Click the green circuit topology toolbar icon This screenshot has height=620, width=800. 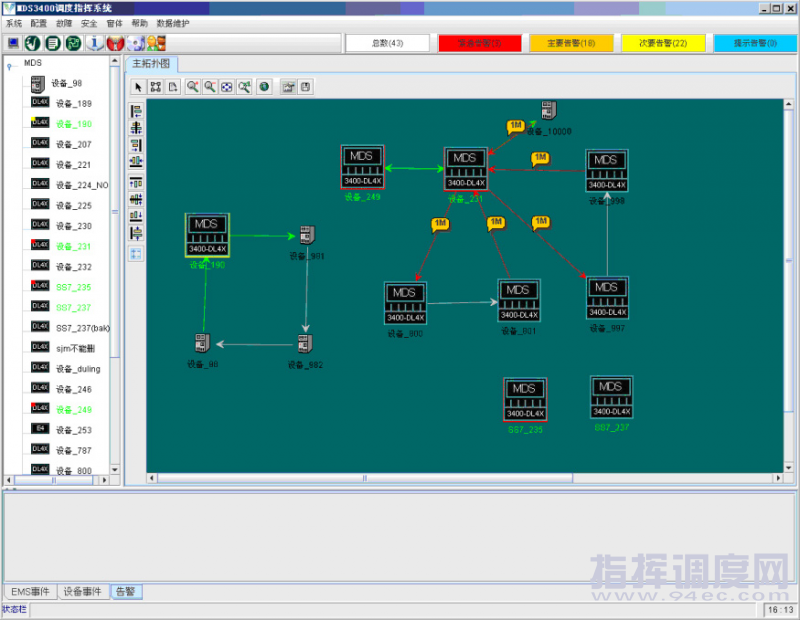point(73,43)
